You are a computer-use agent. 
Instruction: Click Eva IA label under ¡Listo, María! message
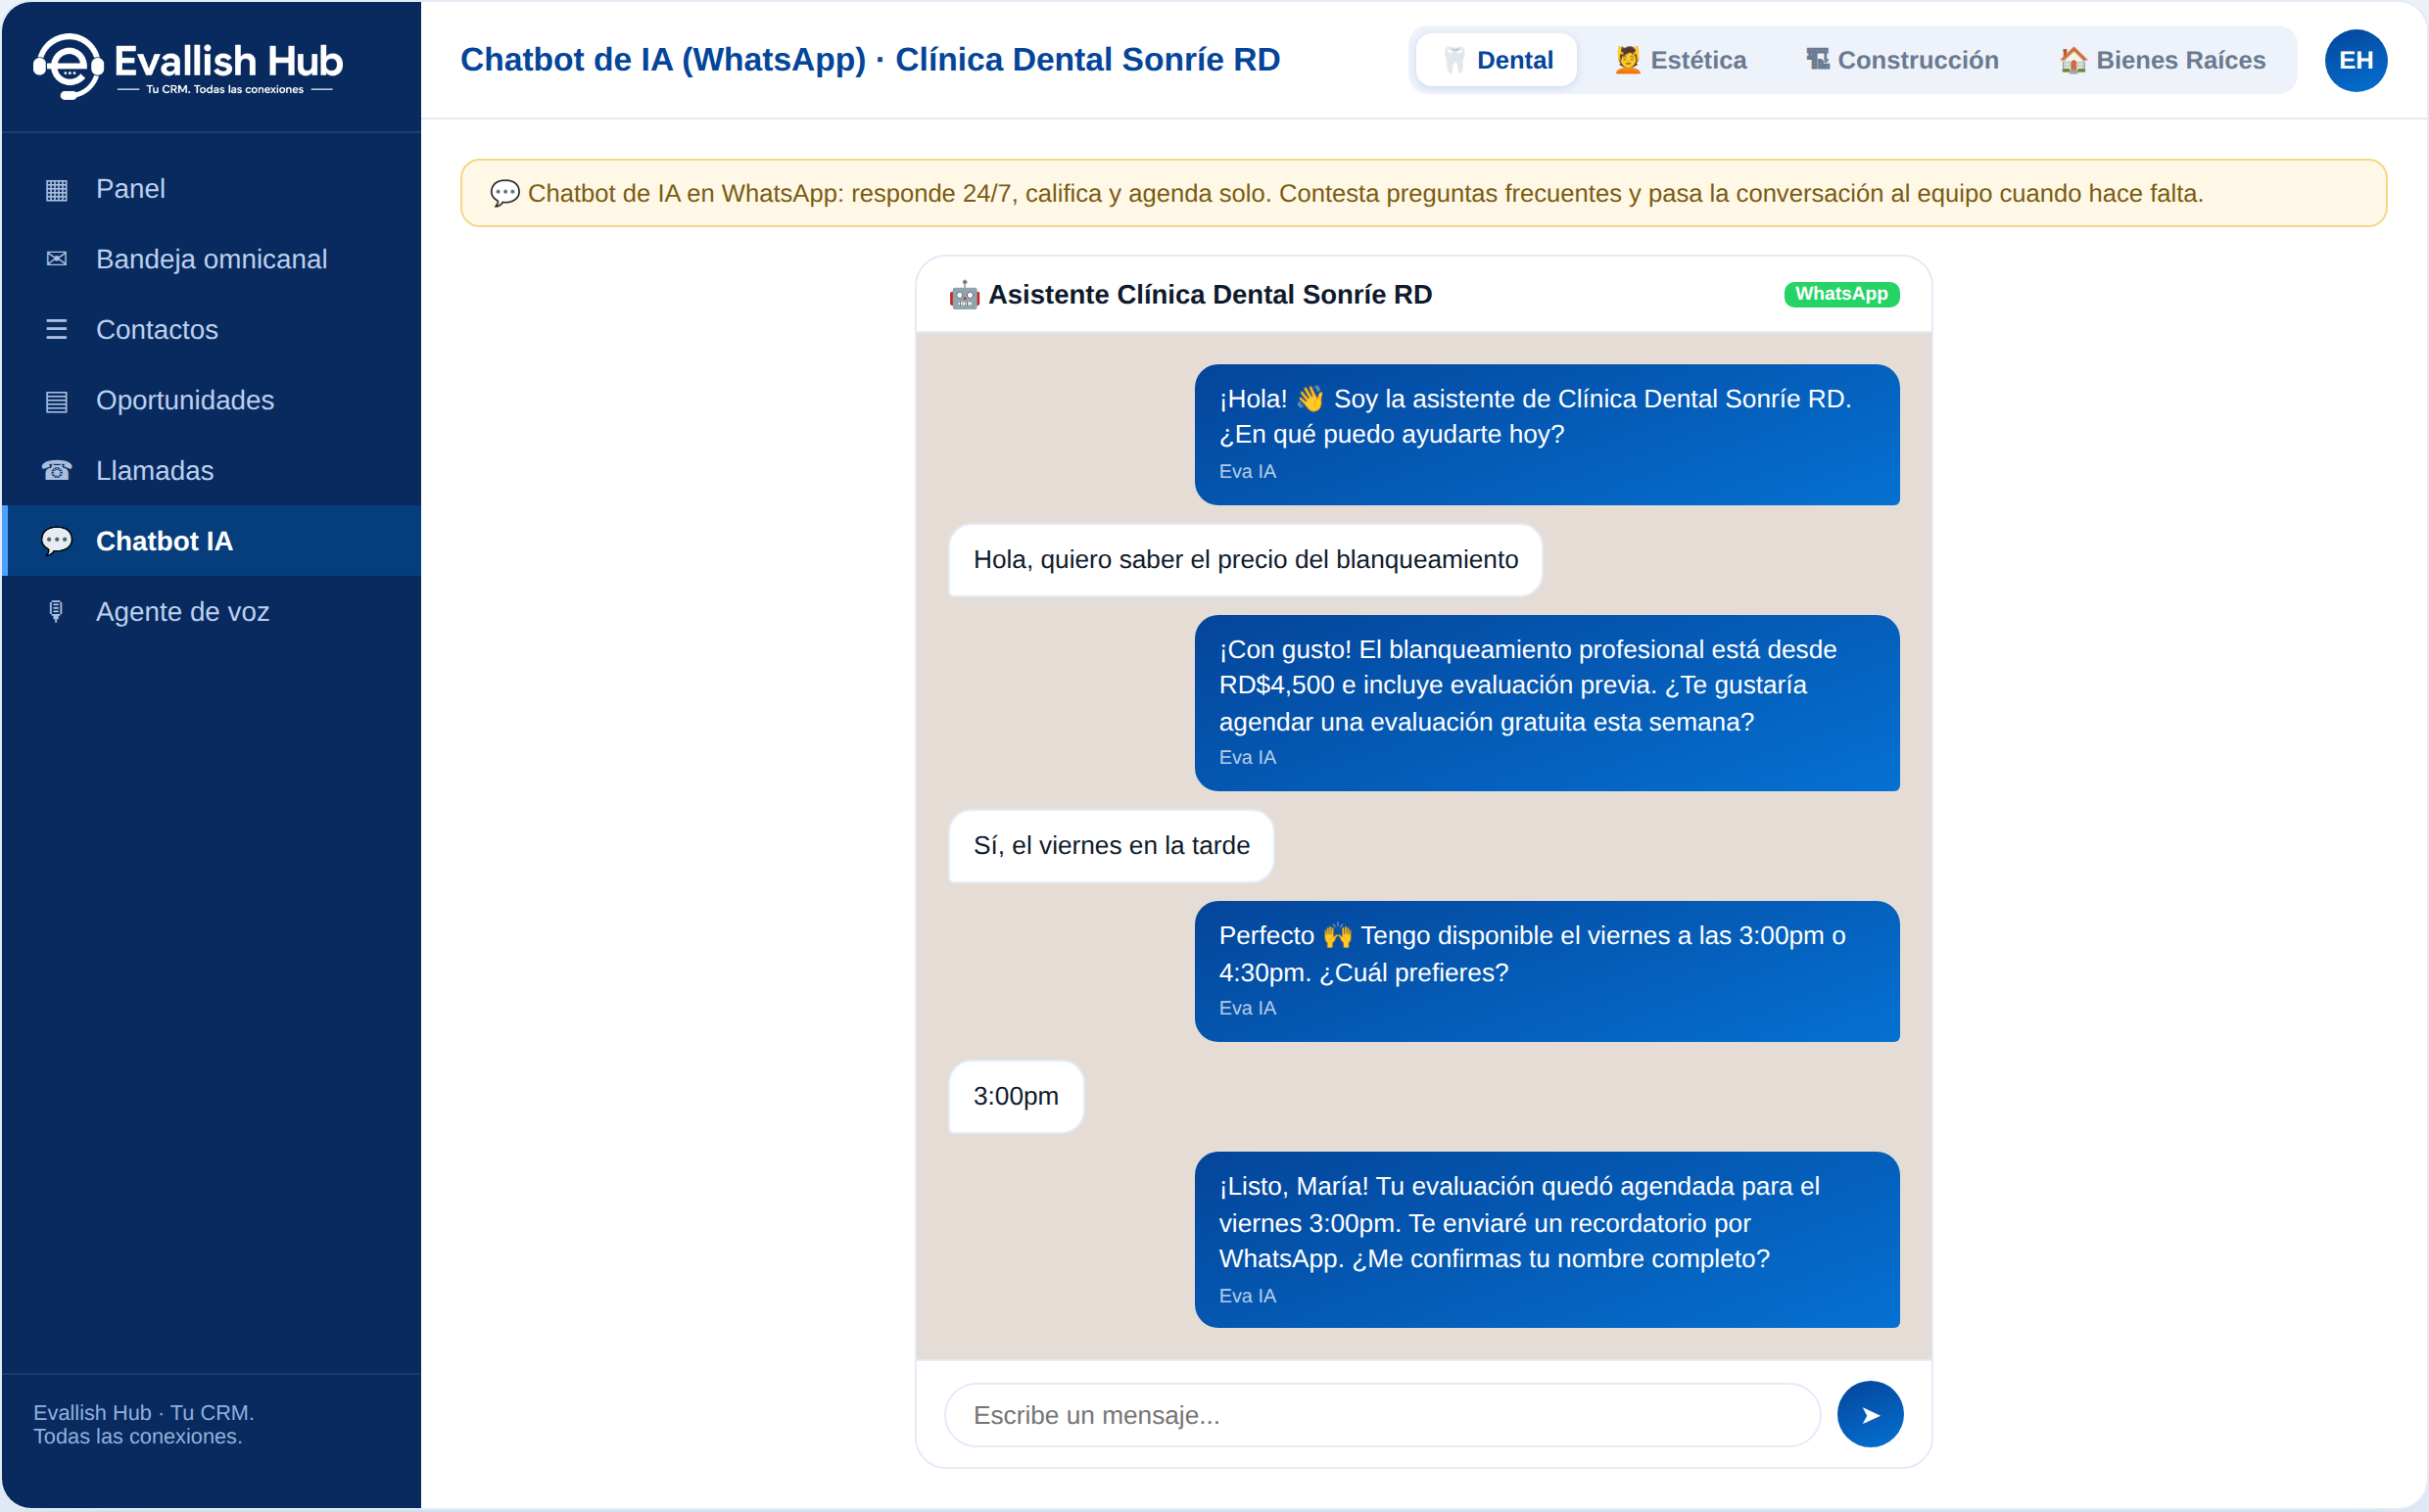click(1247, 1295)
